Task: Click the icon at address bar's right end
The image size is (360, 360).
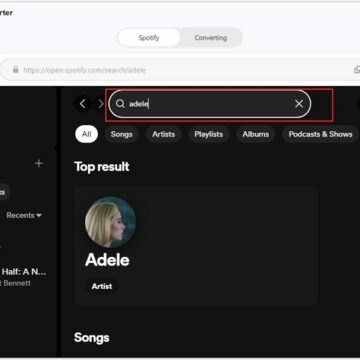Action: (357, 69)
